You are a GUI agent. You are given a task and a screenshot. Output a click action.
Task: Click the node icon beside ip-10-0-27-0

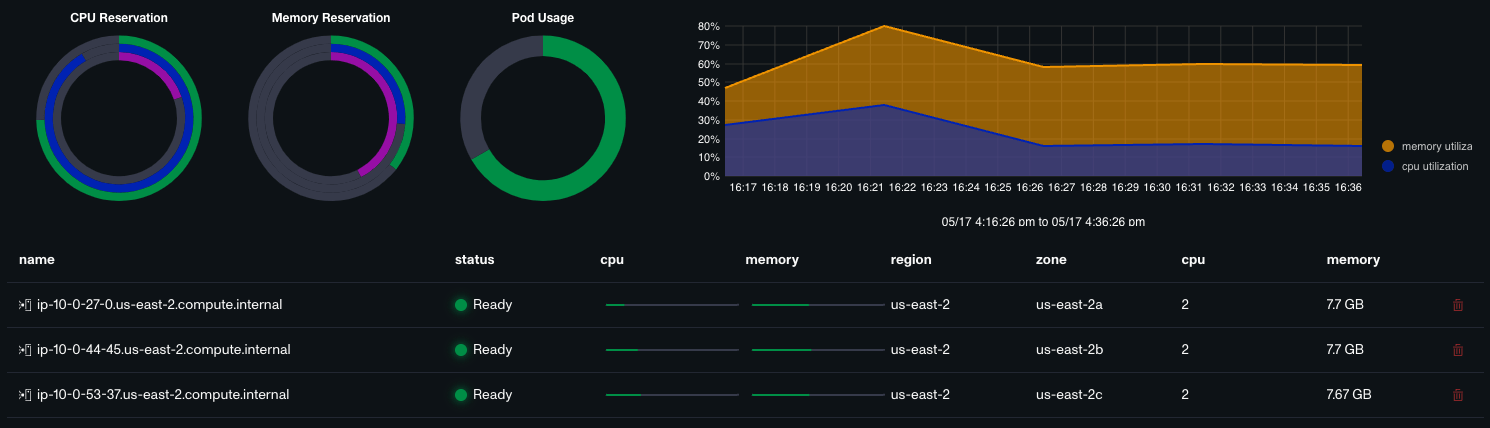click(x=26, y=304)
